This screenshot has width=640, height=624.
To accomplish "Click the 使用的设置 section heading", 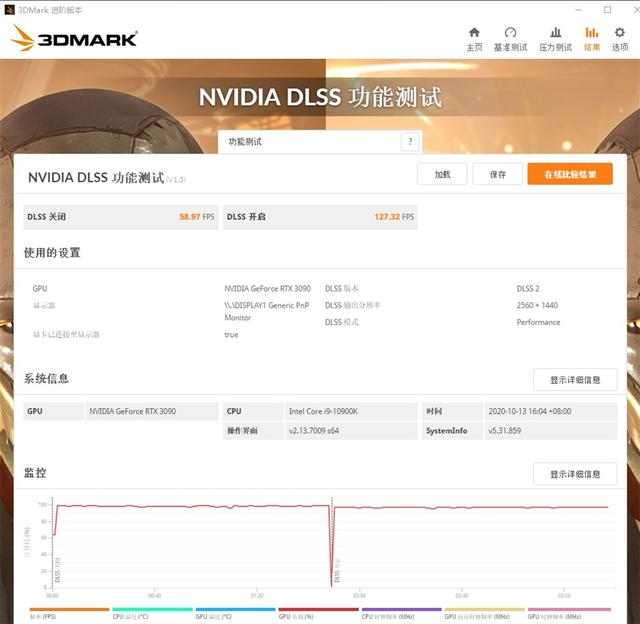I will pos(52,253).
